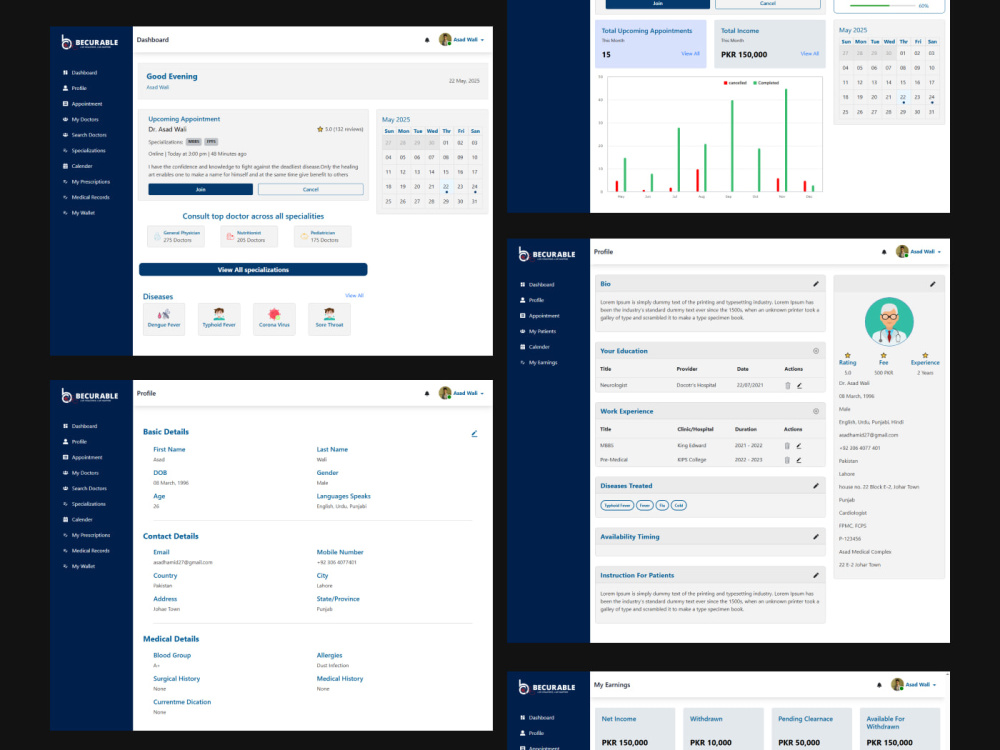Select the Nutritionist 205 Doctors card
This screenshot has height=750, width=1000.
pos(249,237)
